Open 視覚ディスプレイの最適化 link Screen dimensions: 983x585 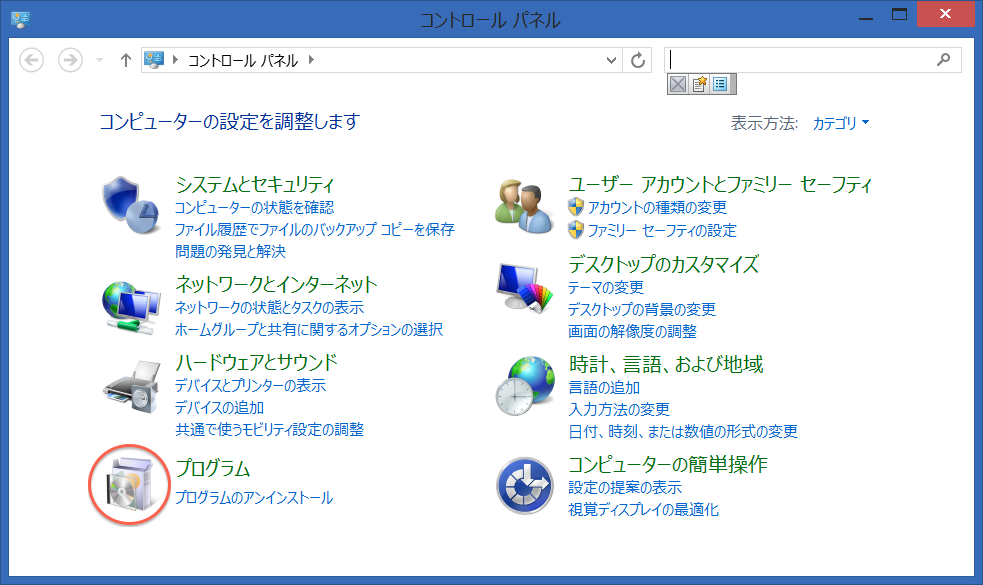pyautogui.click(x=643, y=510)
